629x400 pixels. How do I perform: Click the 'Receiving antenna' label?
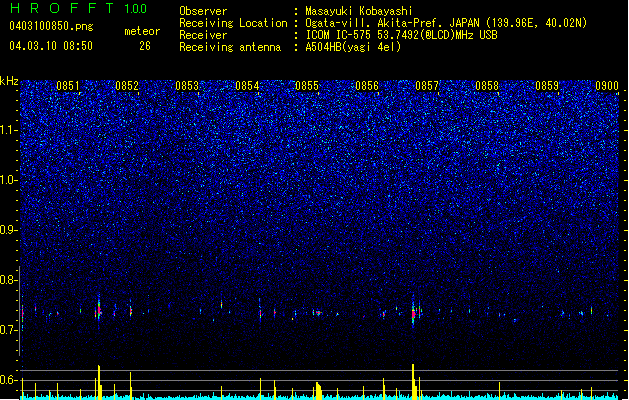click(230, 47)
